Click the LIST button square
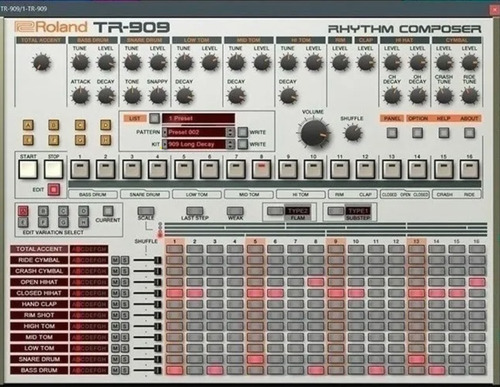 (154, 118)
